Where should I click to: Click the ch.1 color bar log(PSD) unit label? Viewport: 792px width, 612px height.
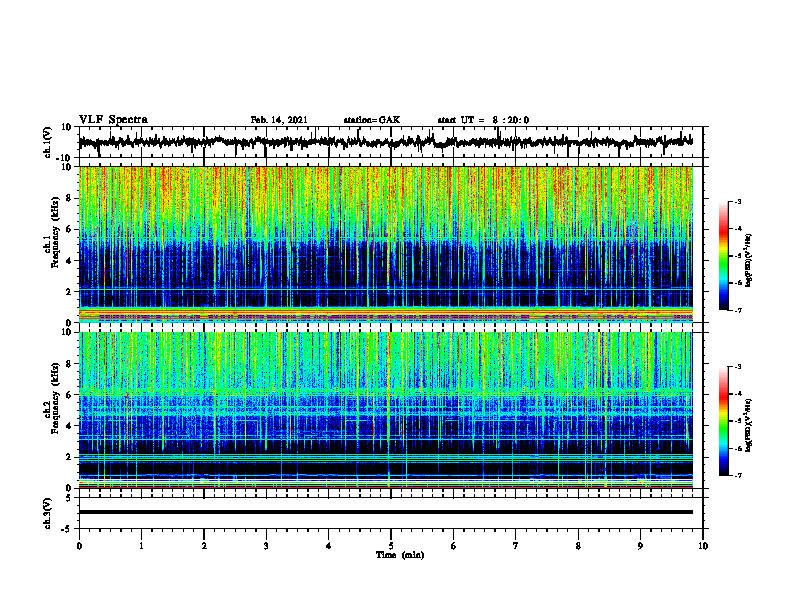pos(749,260)
